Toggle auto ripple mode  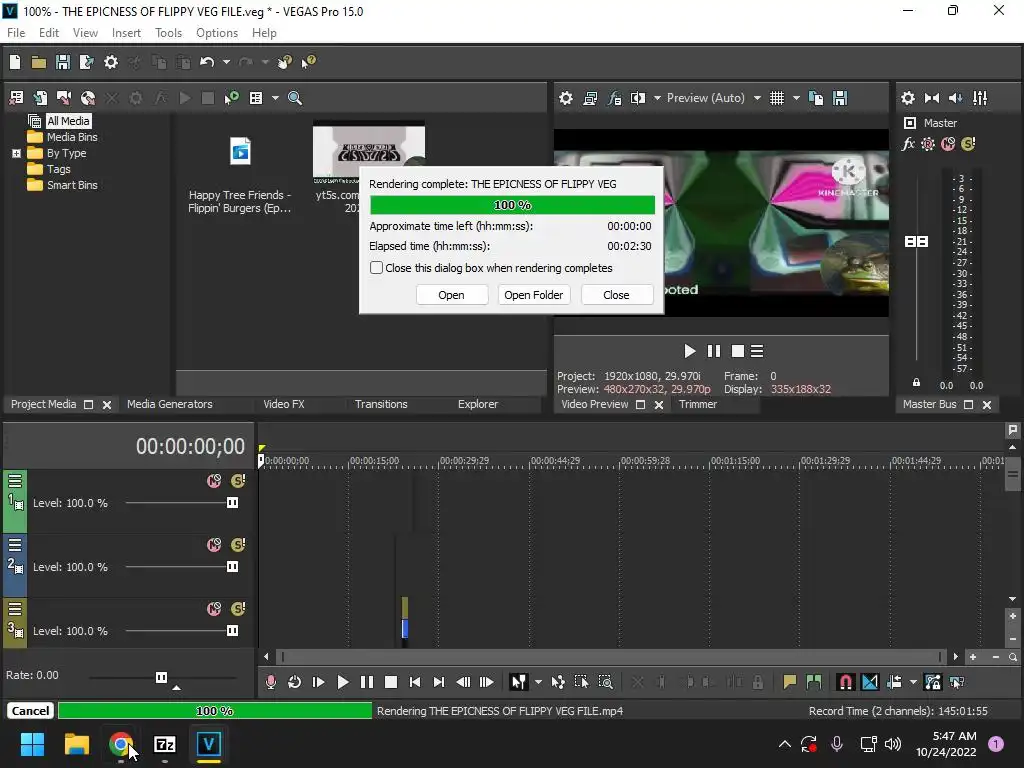[894, 682]
